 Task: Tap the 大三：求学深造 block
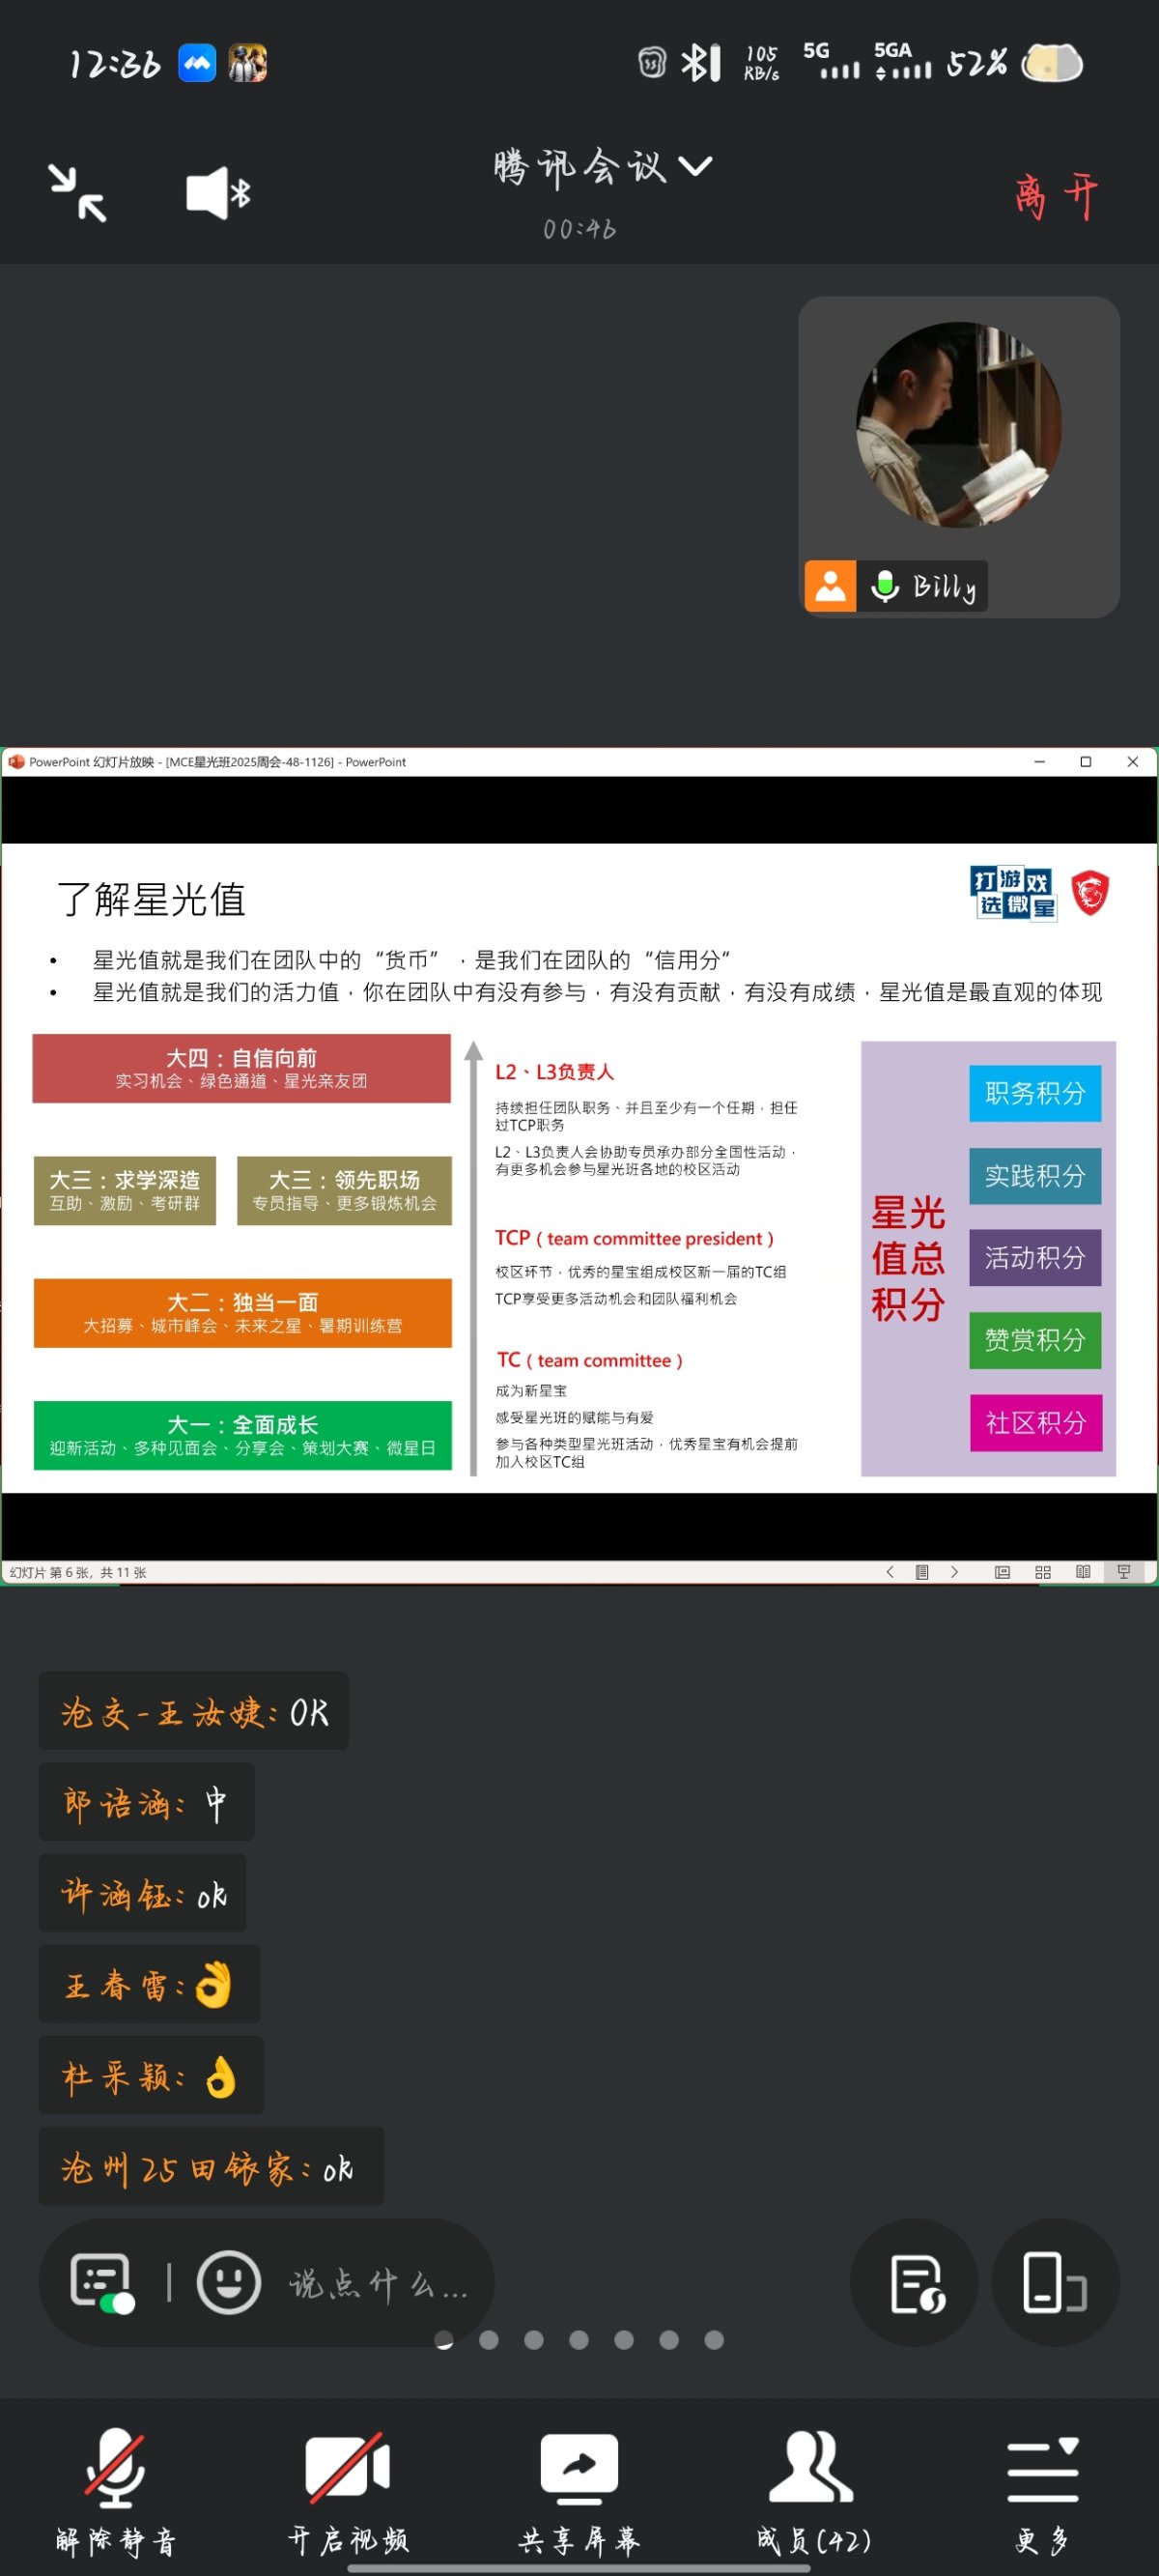point(125,1190)
